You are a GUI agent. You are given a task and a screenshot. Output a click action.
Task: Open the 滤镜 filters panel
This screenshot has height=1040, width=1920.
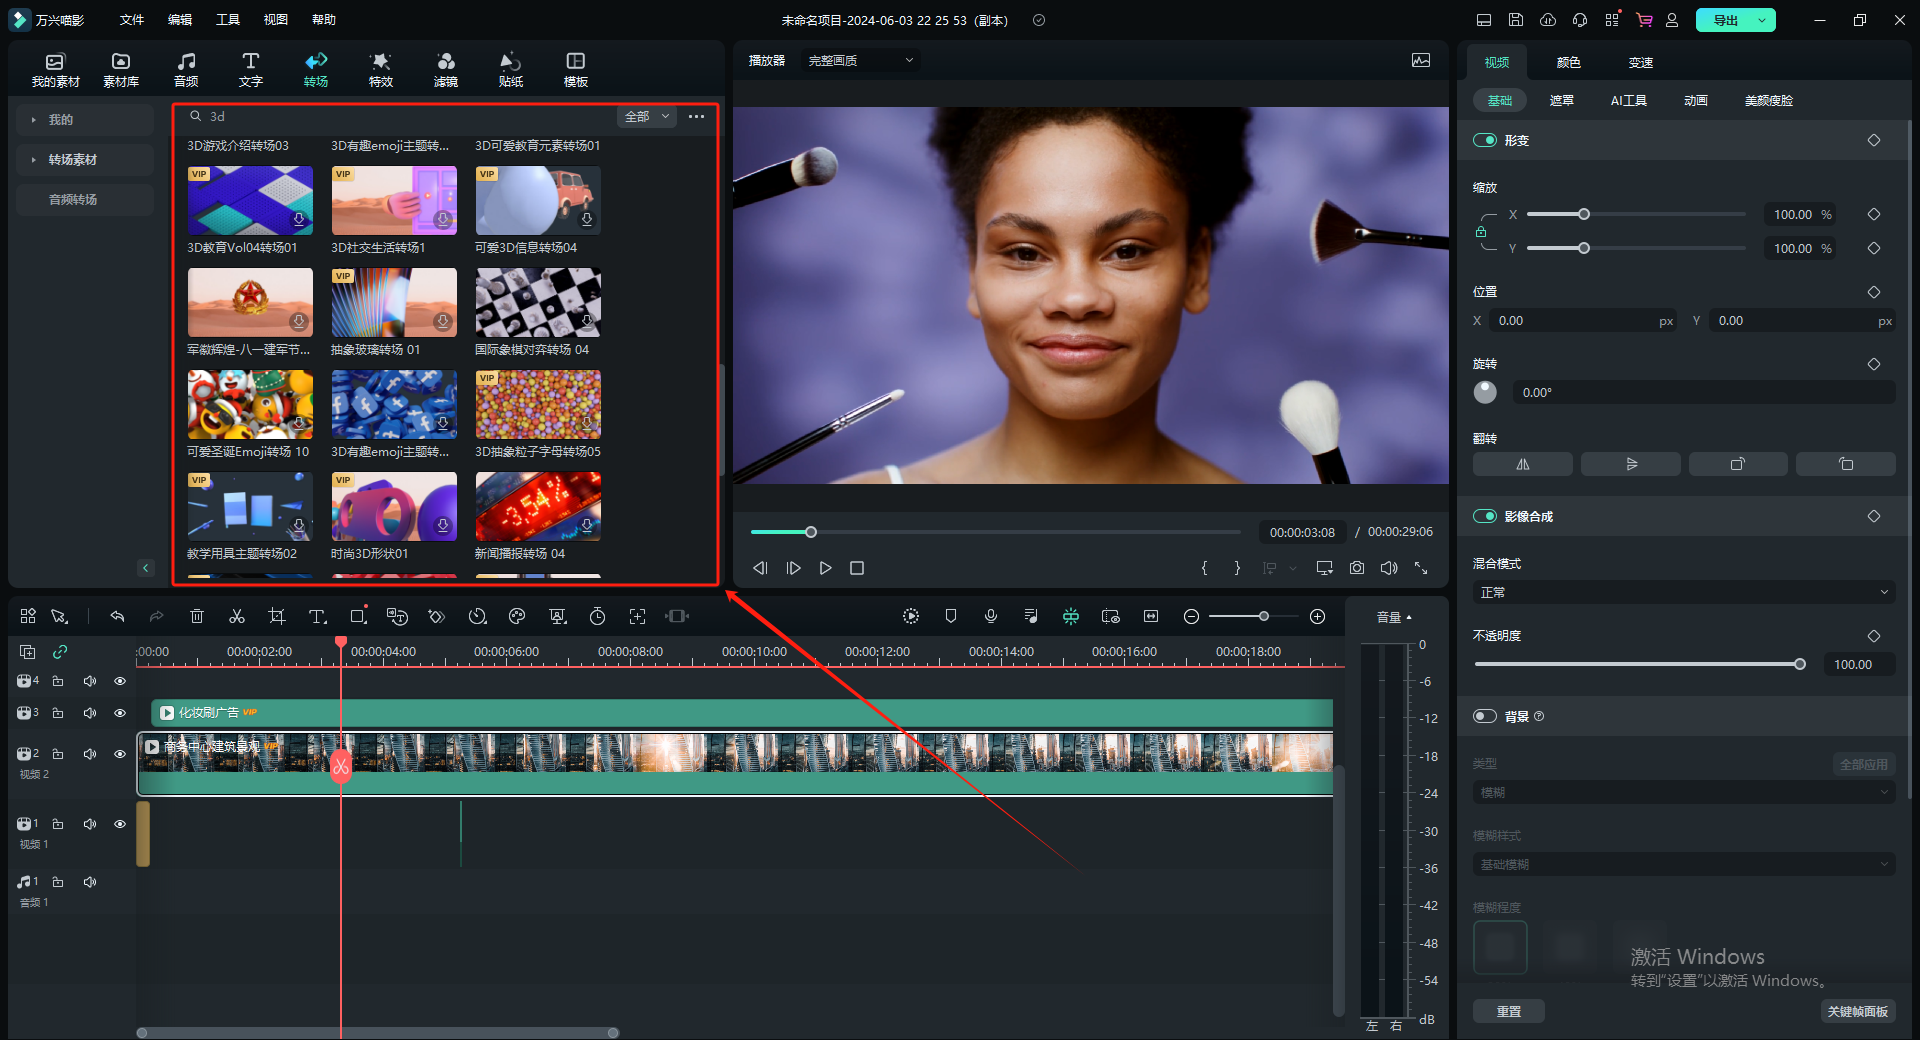446,69
